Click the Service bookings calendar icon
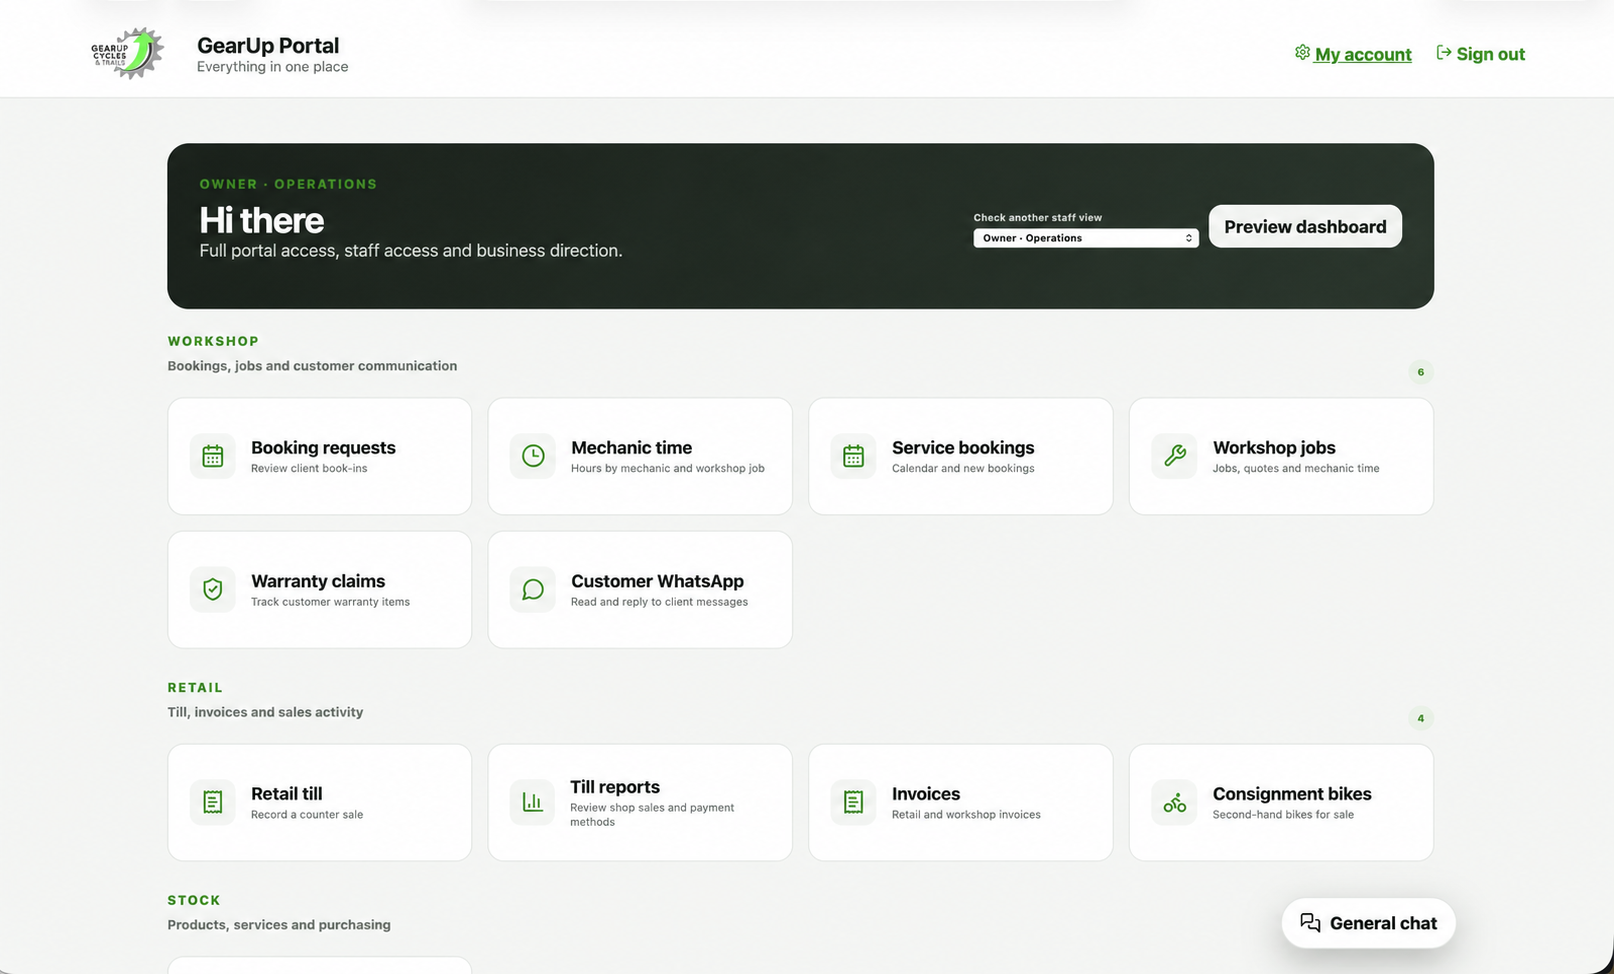 [x=853, y=456]
